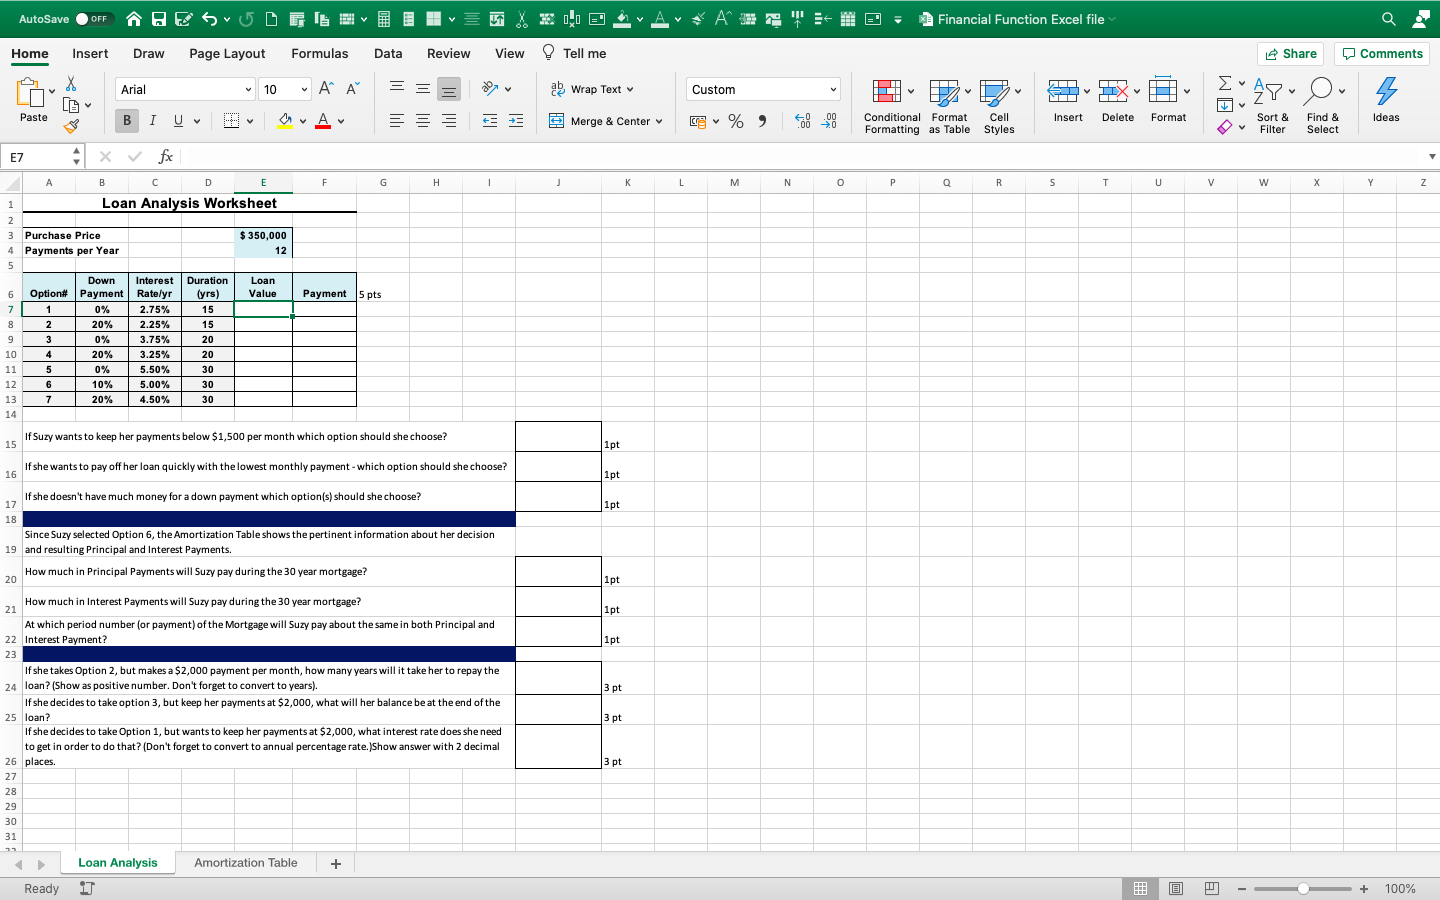Viewport: 1440px width, 900px height.
Task: Click the Share button
Action: (x=1290, y=53)
